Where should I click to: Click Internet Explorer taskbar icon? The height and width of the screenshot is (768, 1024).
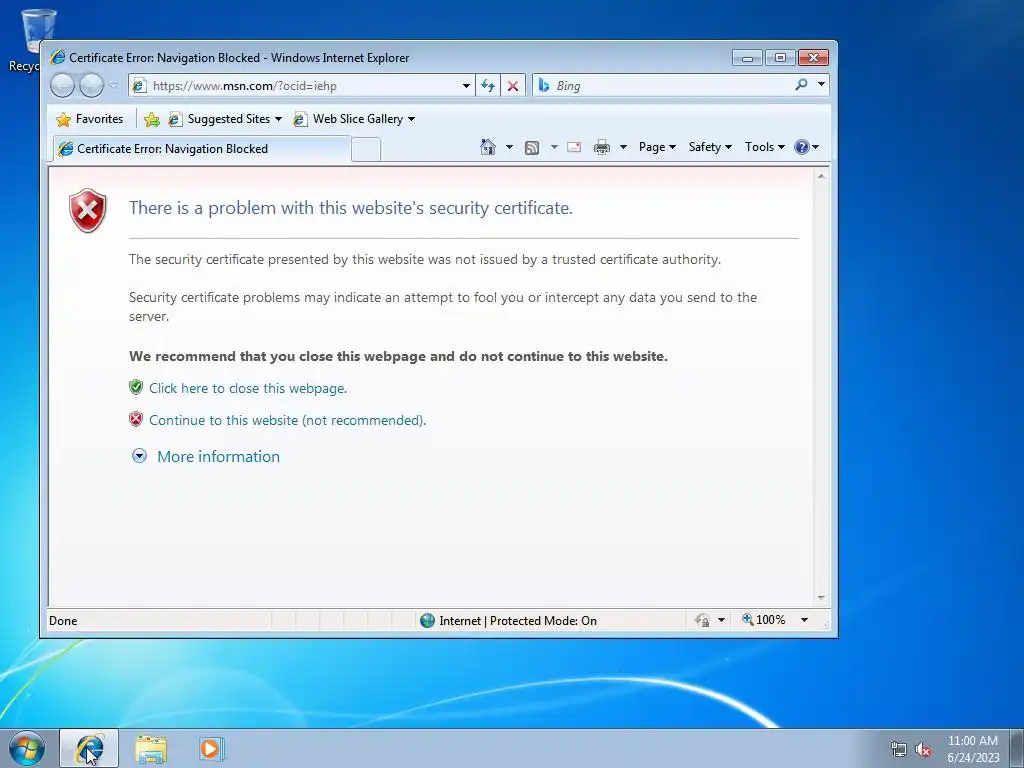point(89,748)
